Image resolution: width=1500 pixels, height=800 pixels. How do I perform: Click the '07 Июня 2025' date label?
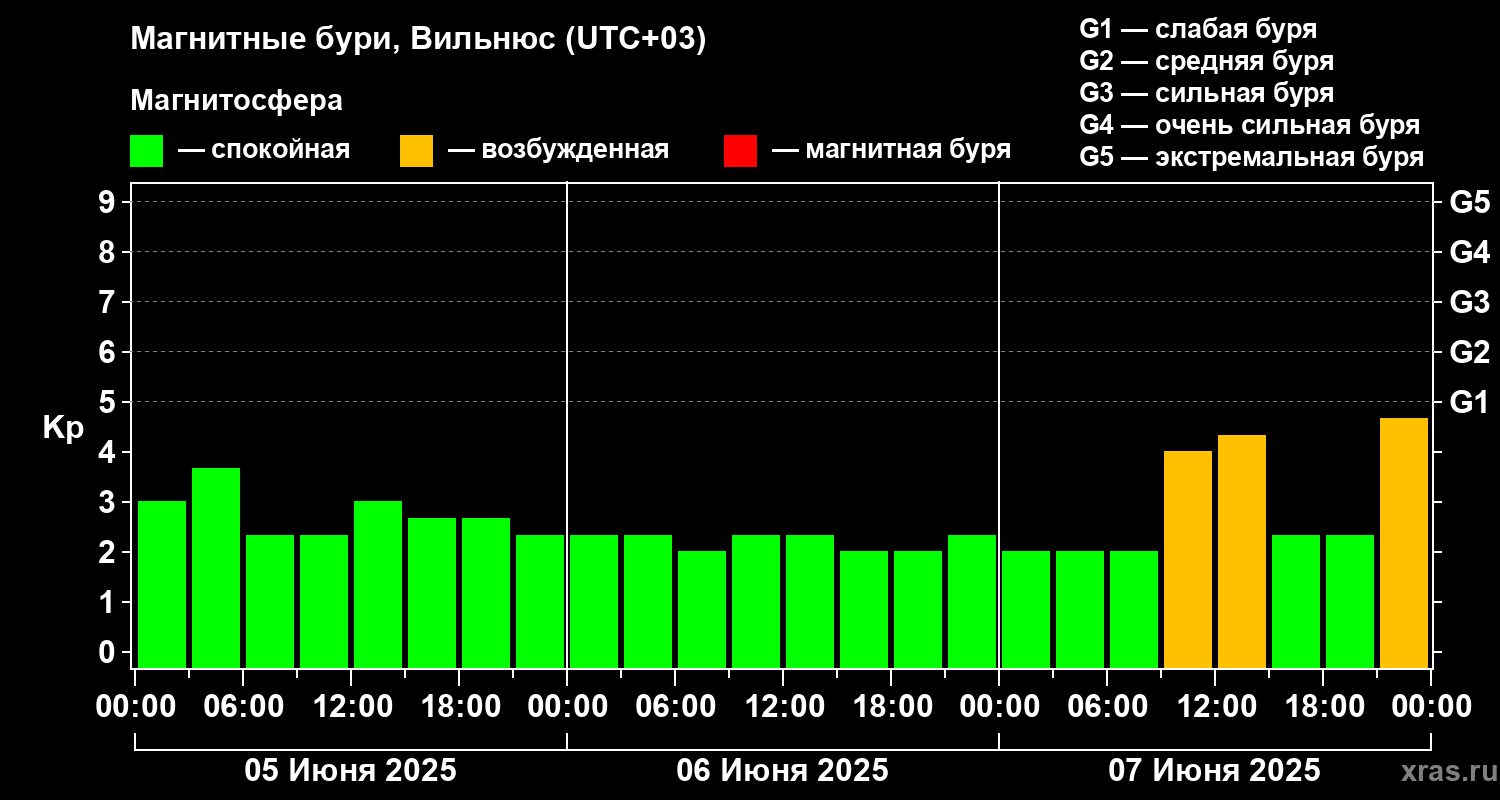(x=1215, y=771)
